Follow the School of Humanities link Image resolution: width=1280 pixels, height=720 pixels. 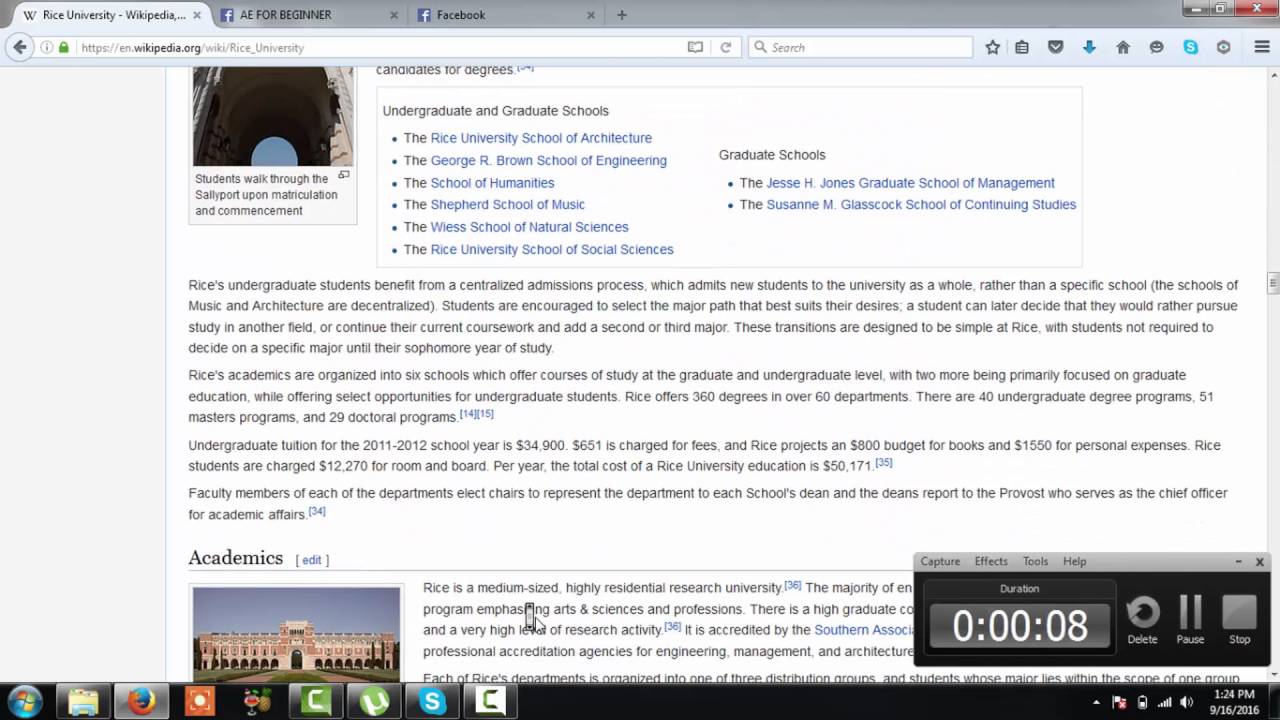tap(492, 183)
